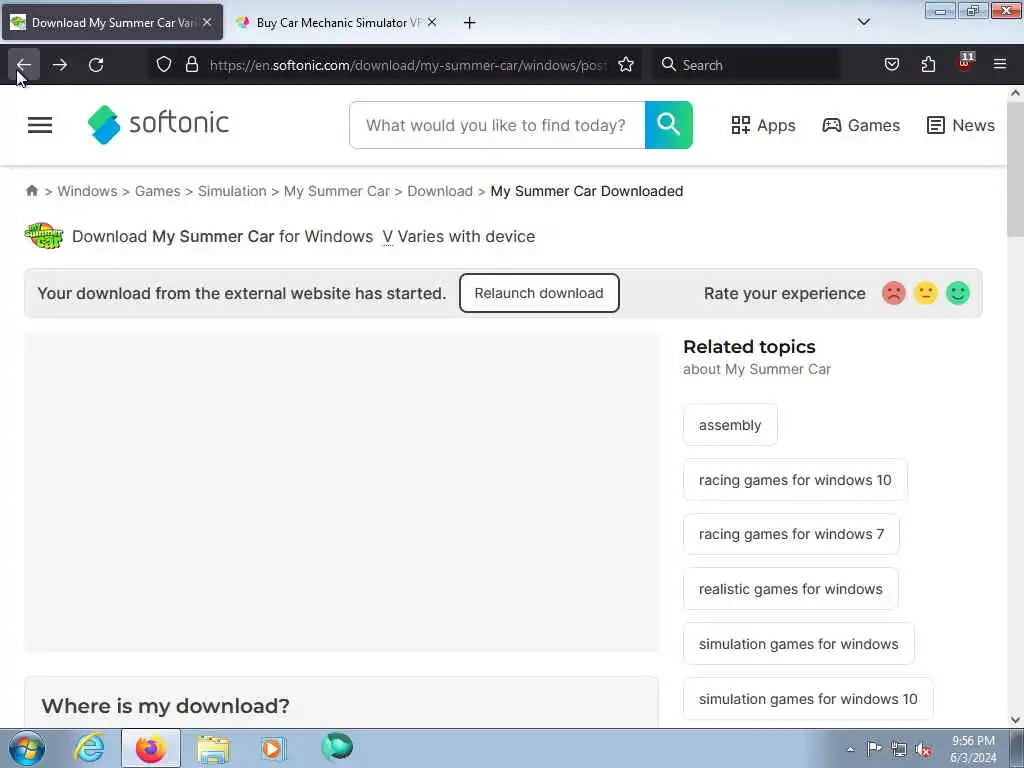This screenshot has width=1024, height=768.
Task: Click the page vertical scrollbar thumb
Action: [x=1015, y=168]
